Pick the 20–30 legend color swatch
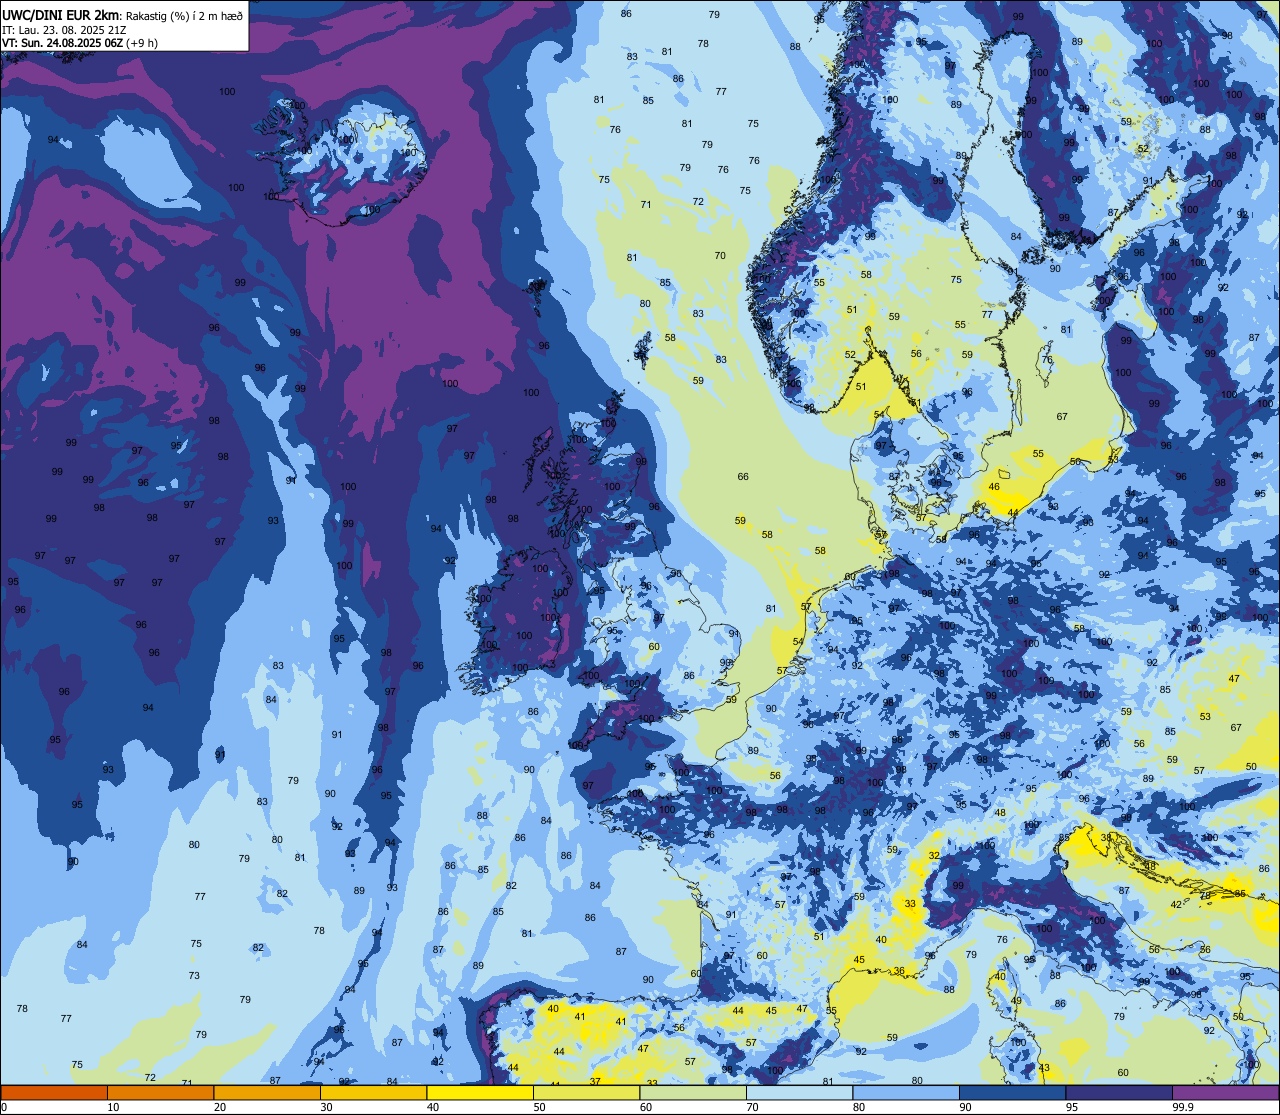This screenshot has width=1280, height=1115. coord(267,1092)
